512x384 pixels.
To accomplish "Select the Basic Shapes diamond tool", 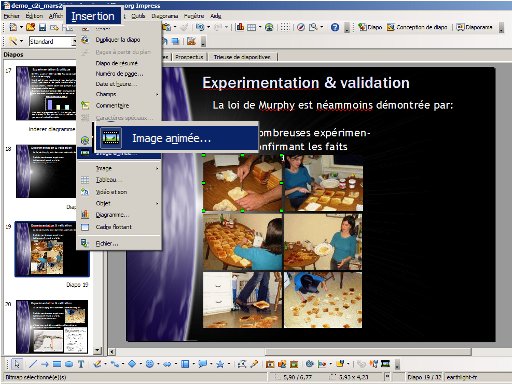I will coord(132,364).
